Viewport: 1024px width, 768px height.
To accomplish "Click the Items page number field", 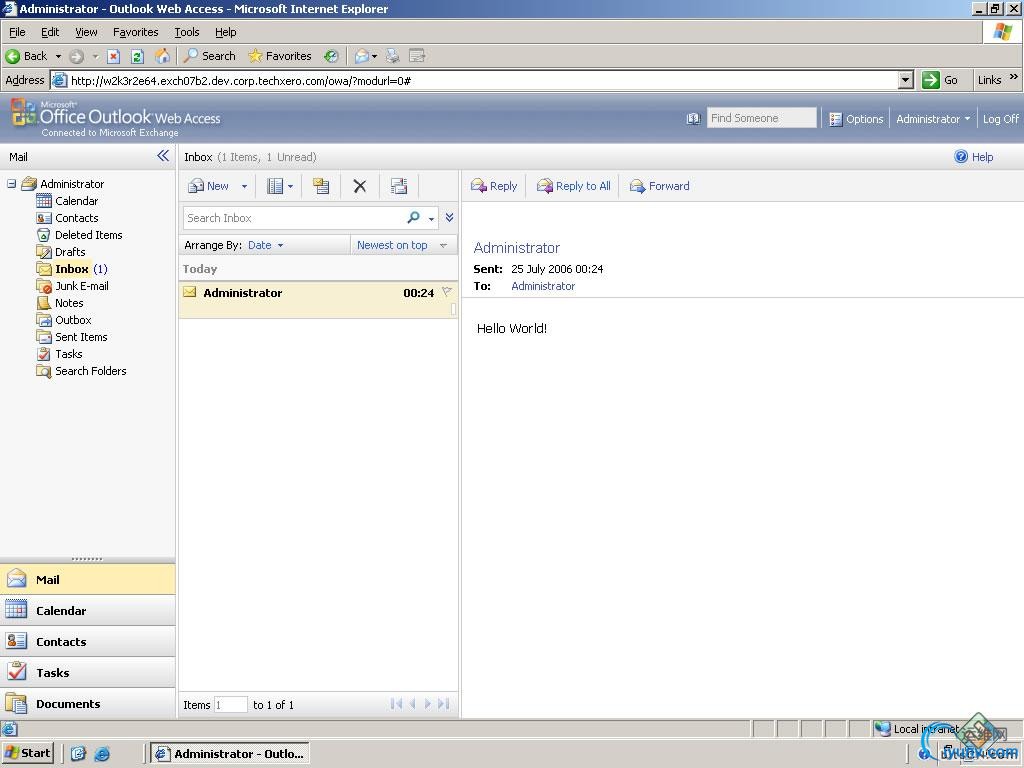I will pos(231,705).
